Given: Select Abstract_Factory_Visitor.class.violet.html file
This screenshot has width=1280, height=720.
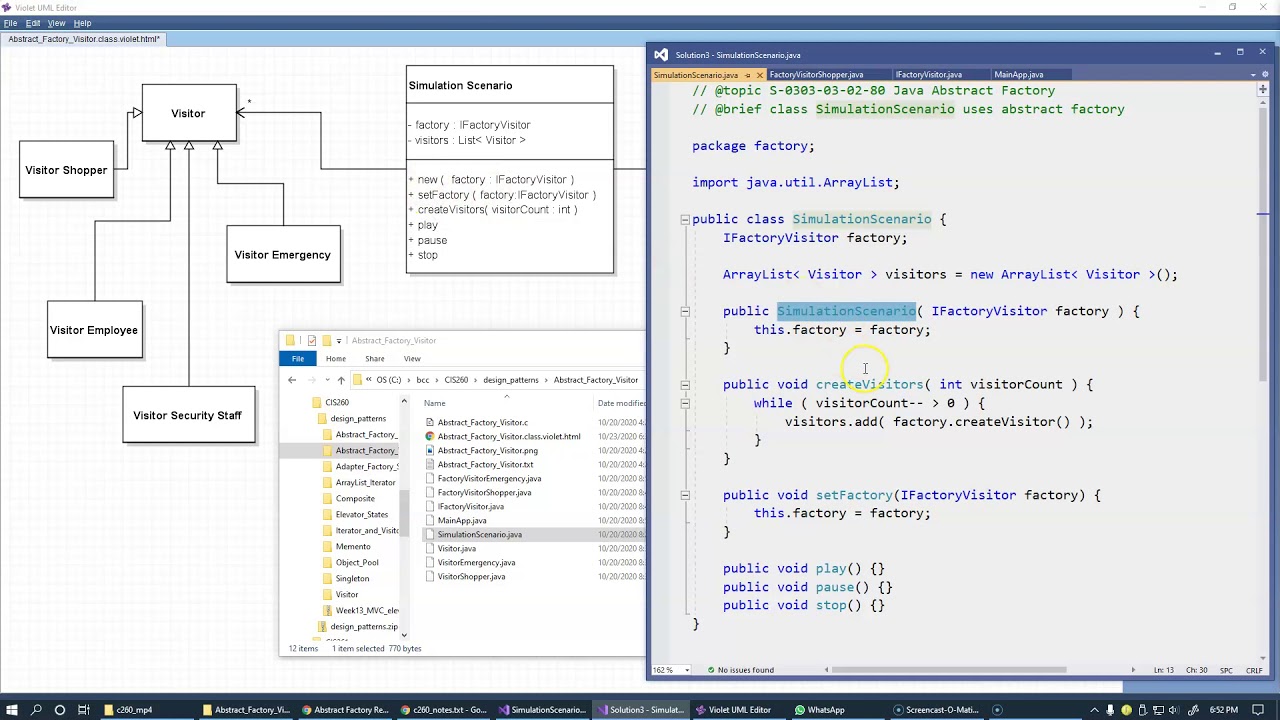Looking at the screenshot, I should (508, 437).
